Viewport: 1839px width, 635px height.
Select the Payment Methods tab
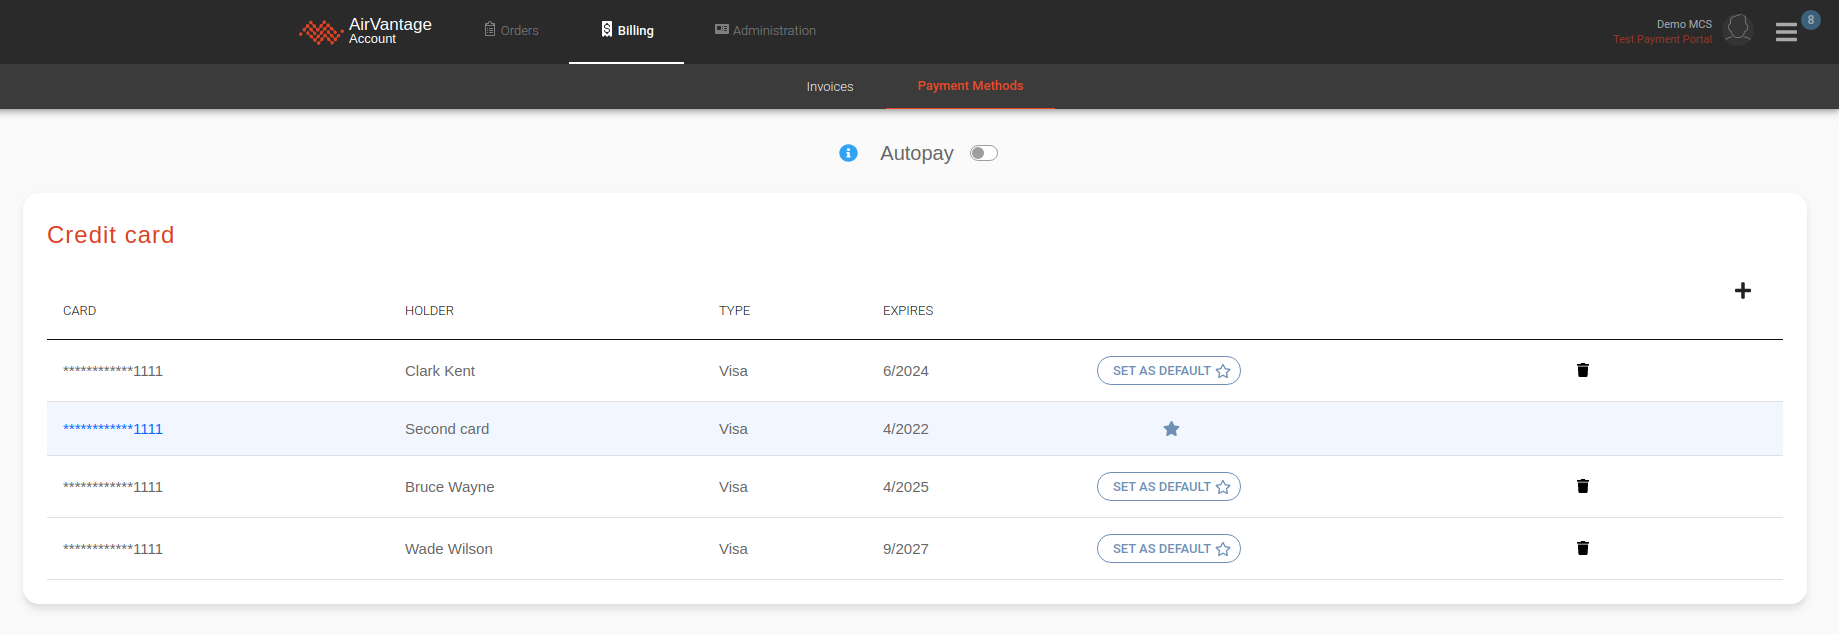tap(970, 86)
